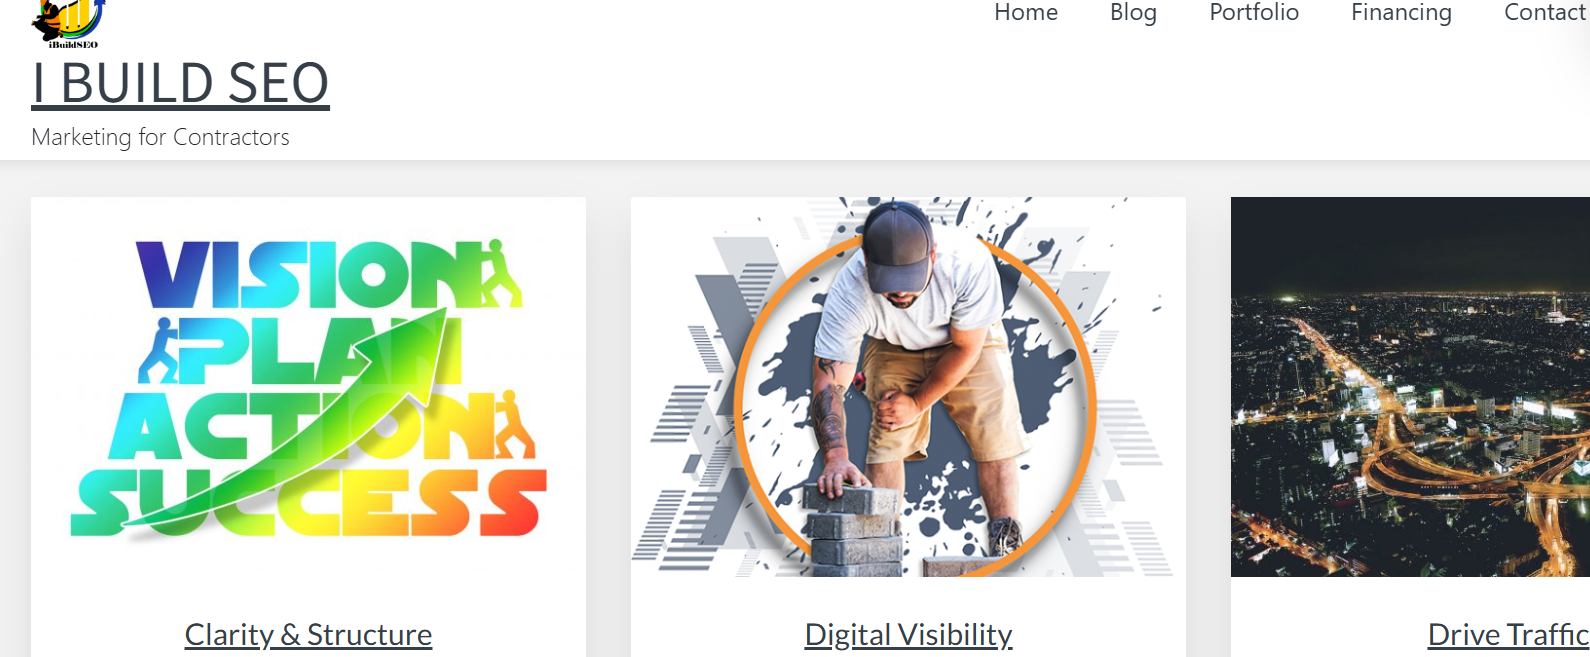This screenshot has width=1590, height=657.
Task: Navigate to the Contact page
Action: (x=1546, y=12)
